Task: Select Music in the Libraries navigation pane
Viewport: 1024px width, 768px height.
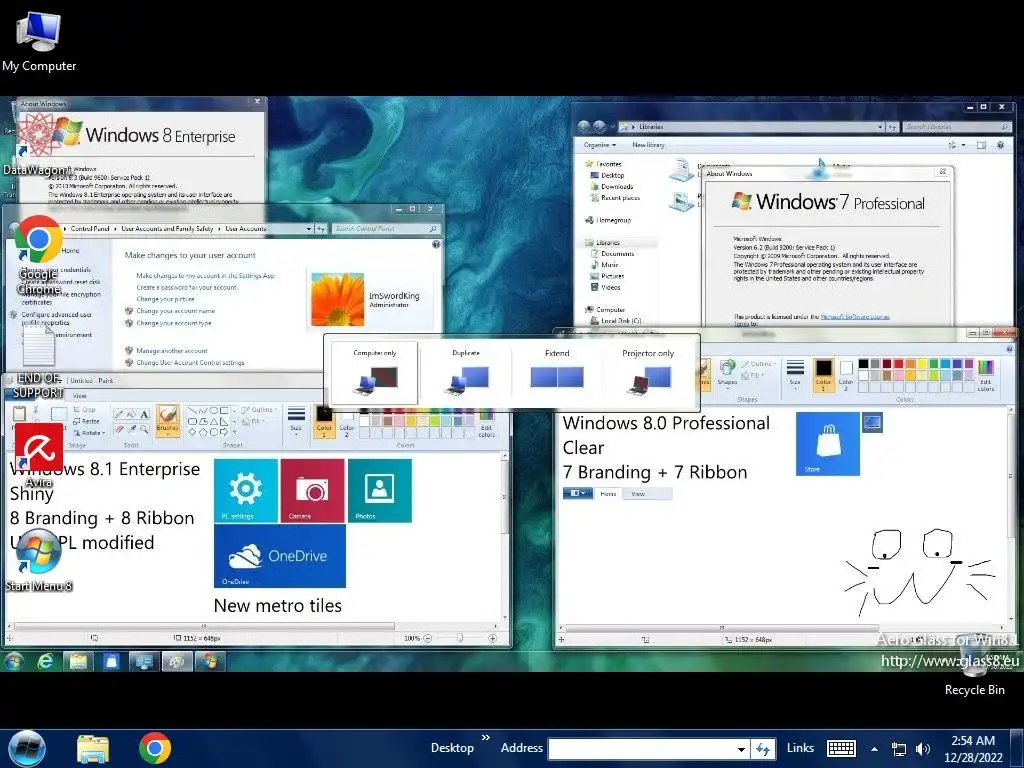Action: pyautogui.click(x=609, y=264)
